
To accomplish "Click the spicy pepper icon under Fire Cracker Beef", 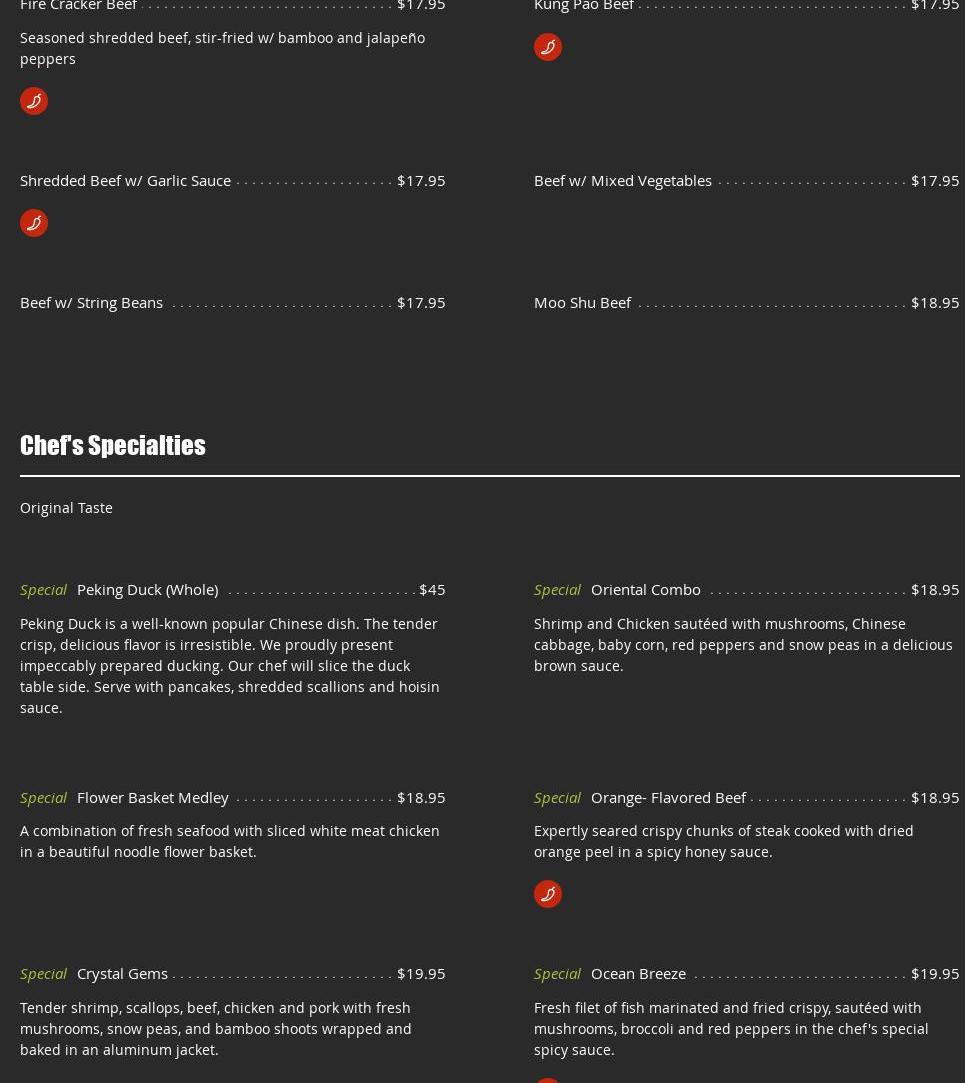I will (x=34, y=101).
